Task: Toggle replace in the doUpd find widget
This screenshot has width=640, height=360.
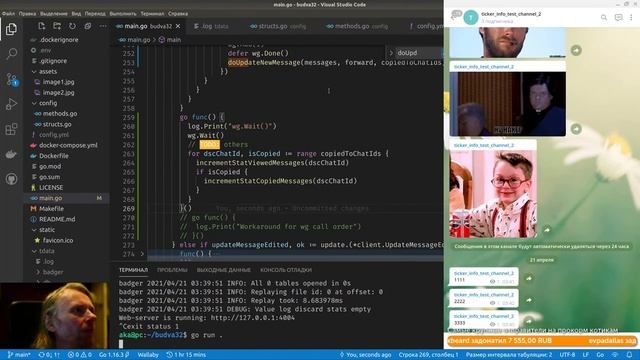Action: click(391, 53)
